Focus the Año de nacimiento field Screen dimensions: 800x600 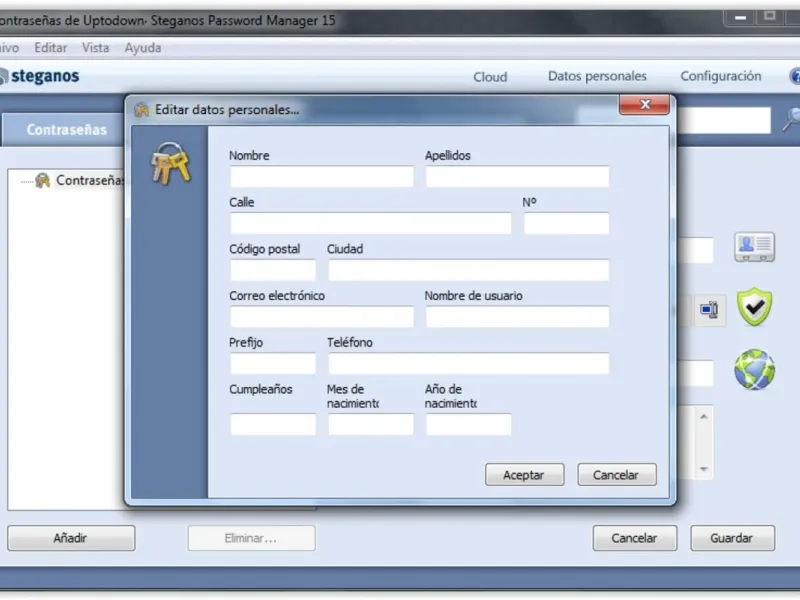click(x=468, y=424)
